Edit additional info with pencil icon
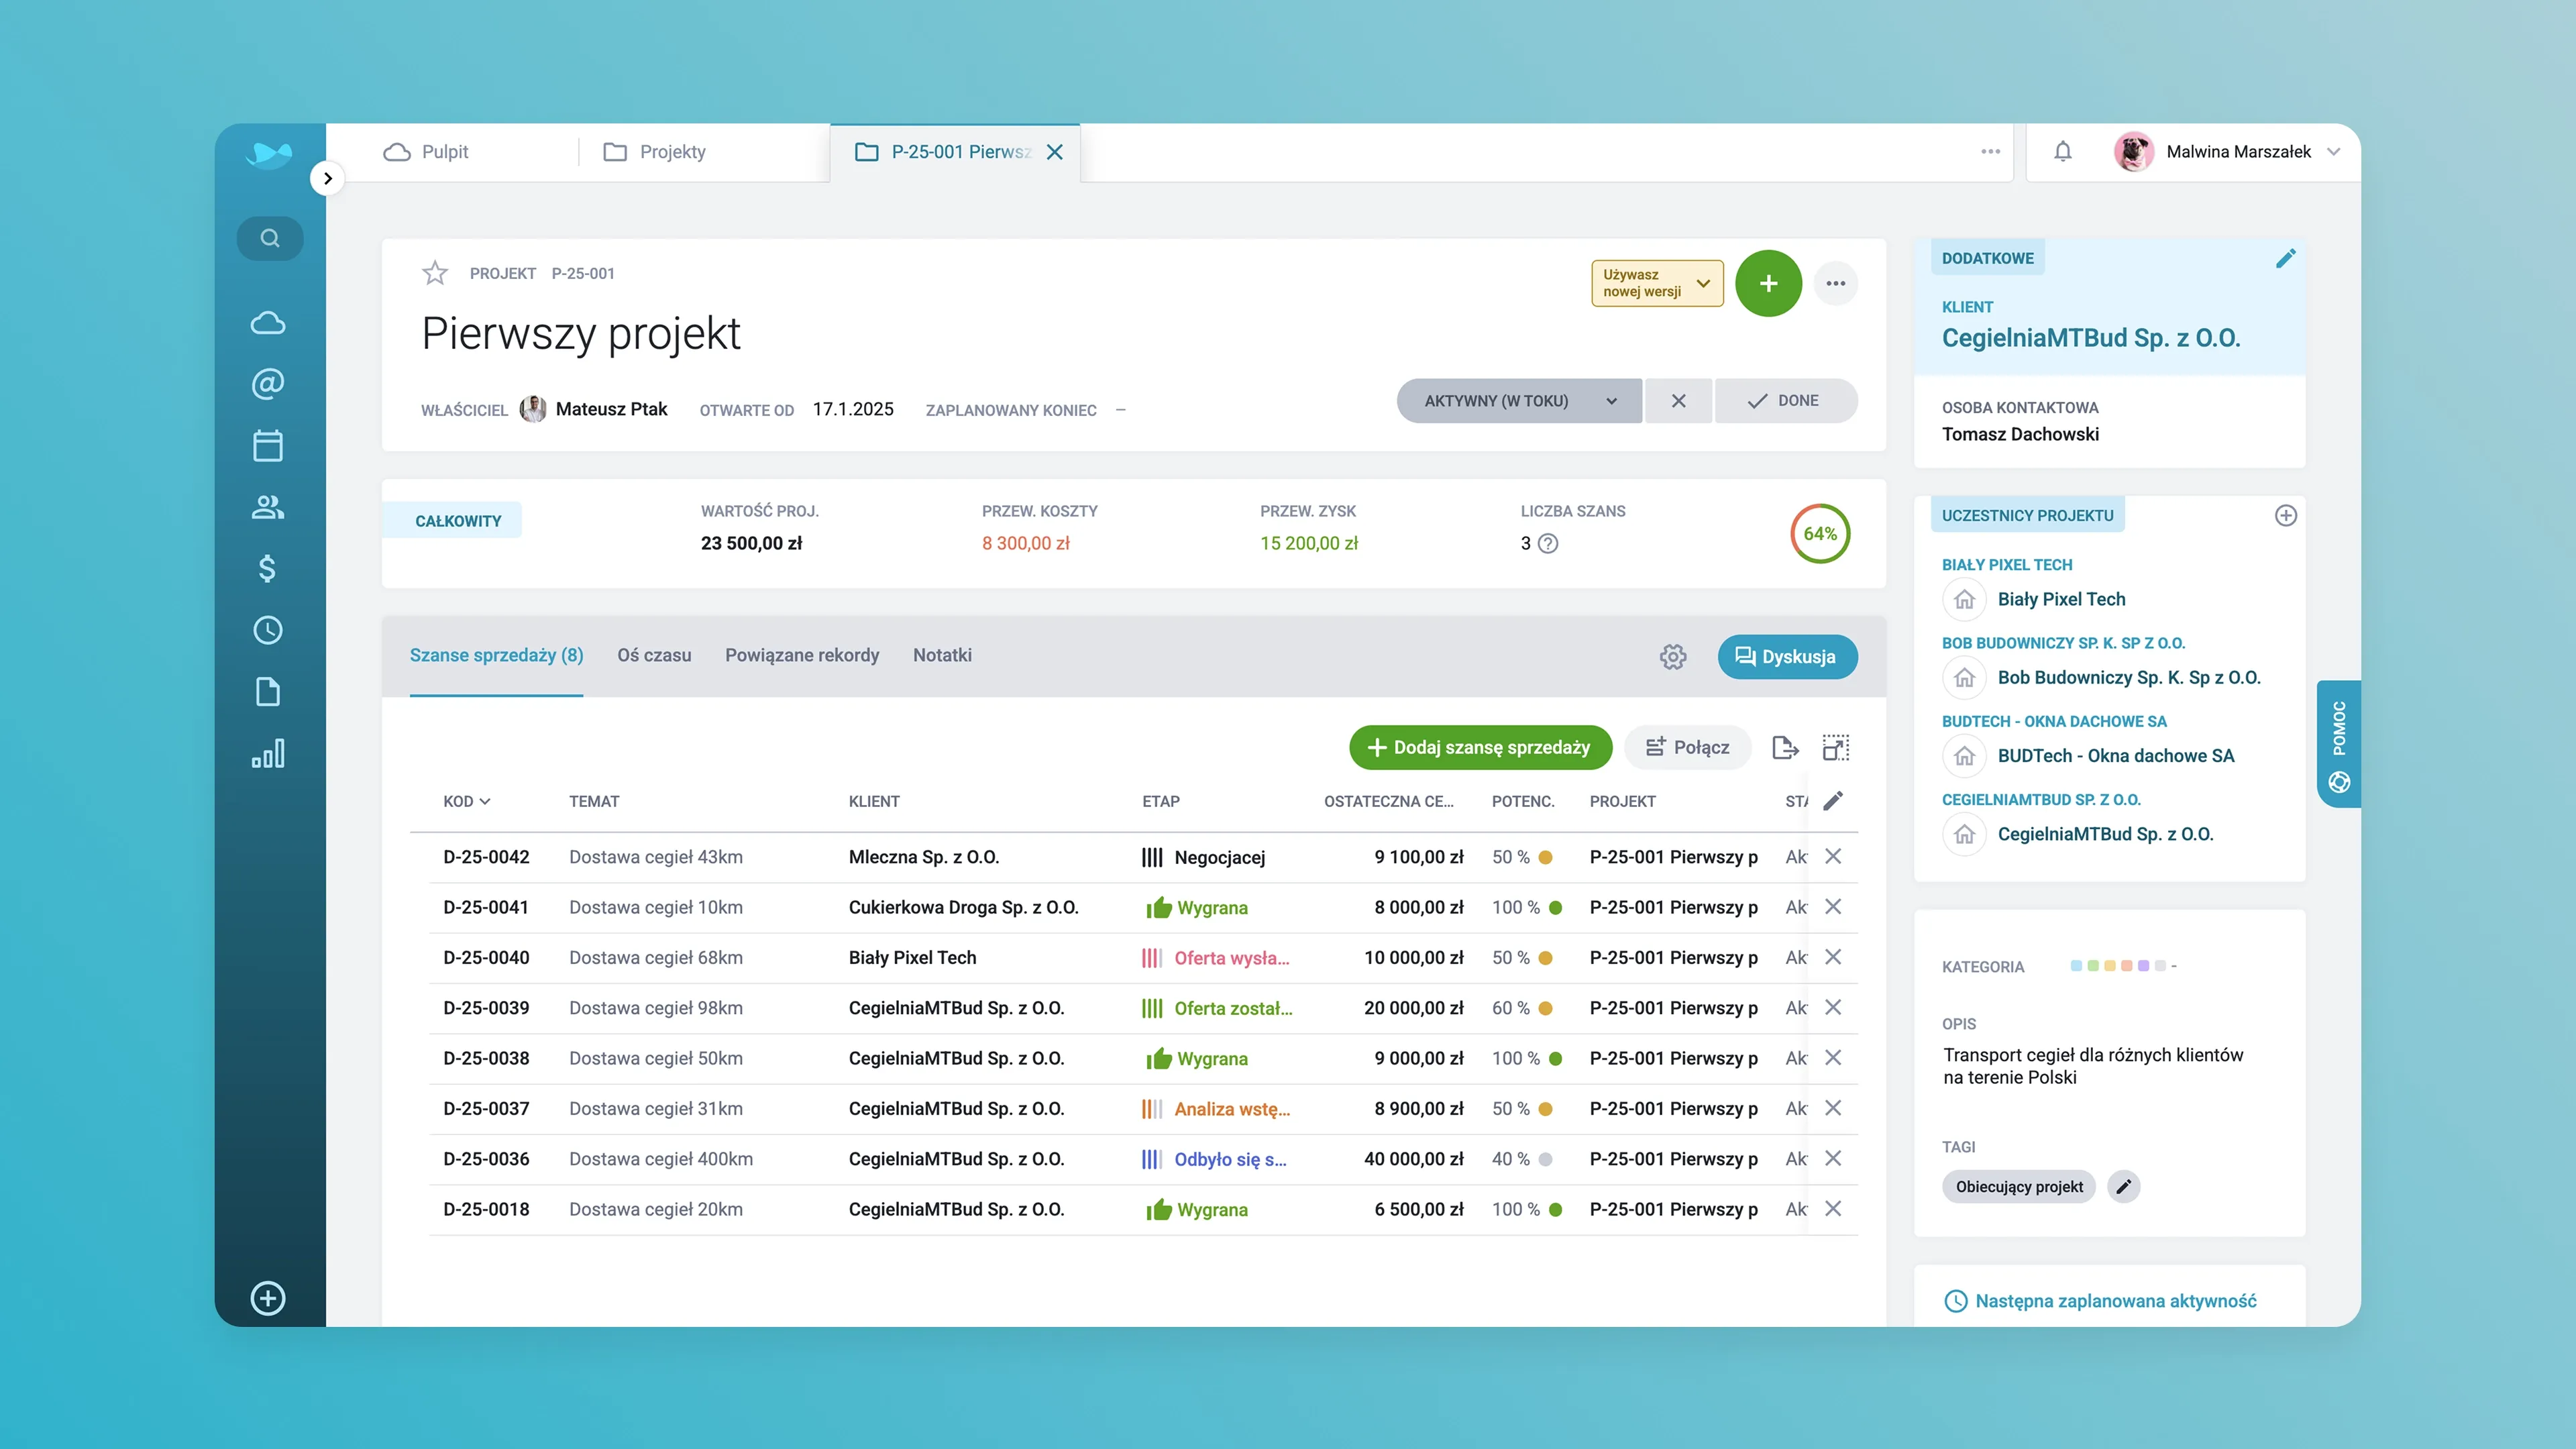Screen dimensions: 2576x1449 pos(2285,259)
